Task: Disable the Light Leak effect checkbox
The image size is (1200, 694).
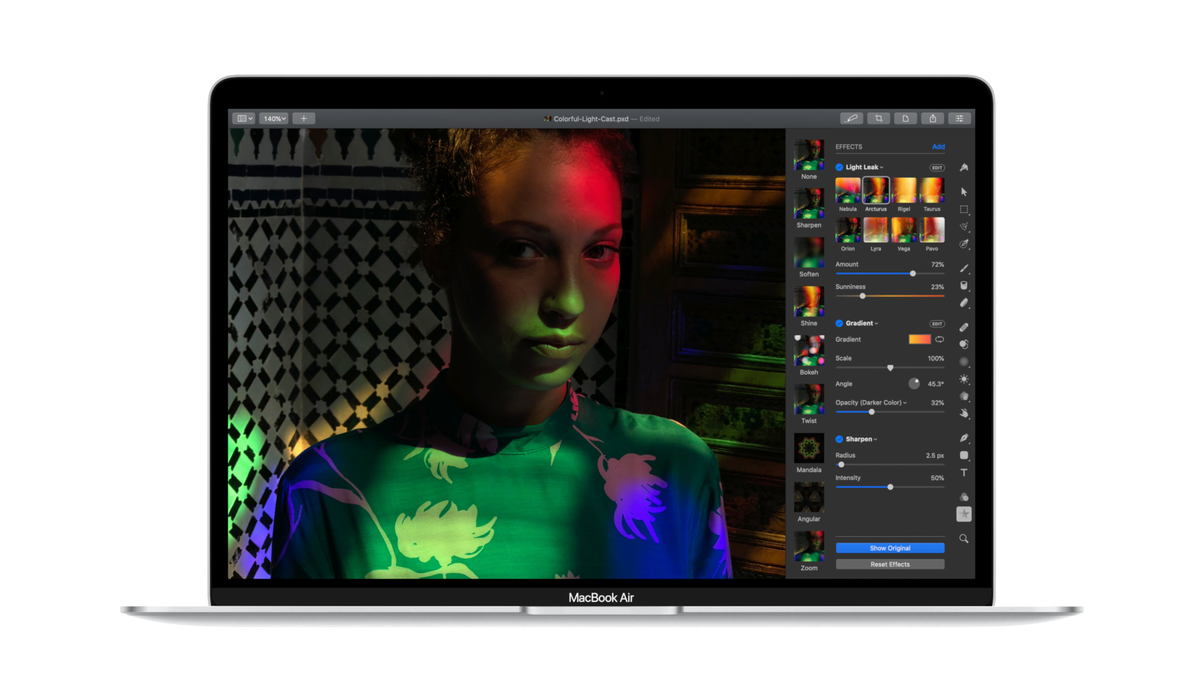Action: point(839,167)
